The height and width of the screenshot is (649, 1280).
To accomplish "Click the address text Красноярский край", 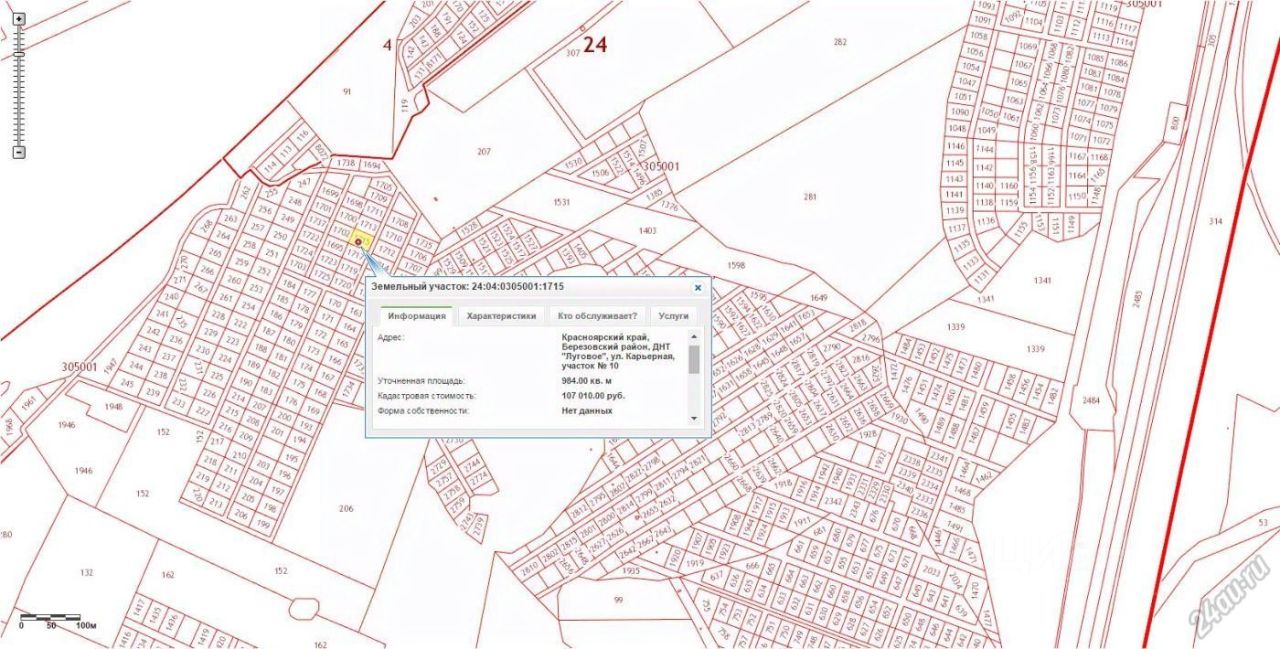I will point(606,337).
